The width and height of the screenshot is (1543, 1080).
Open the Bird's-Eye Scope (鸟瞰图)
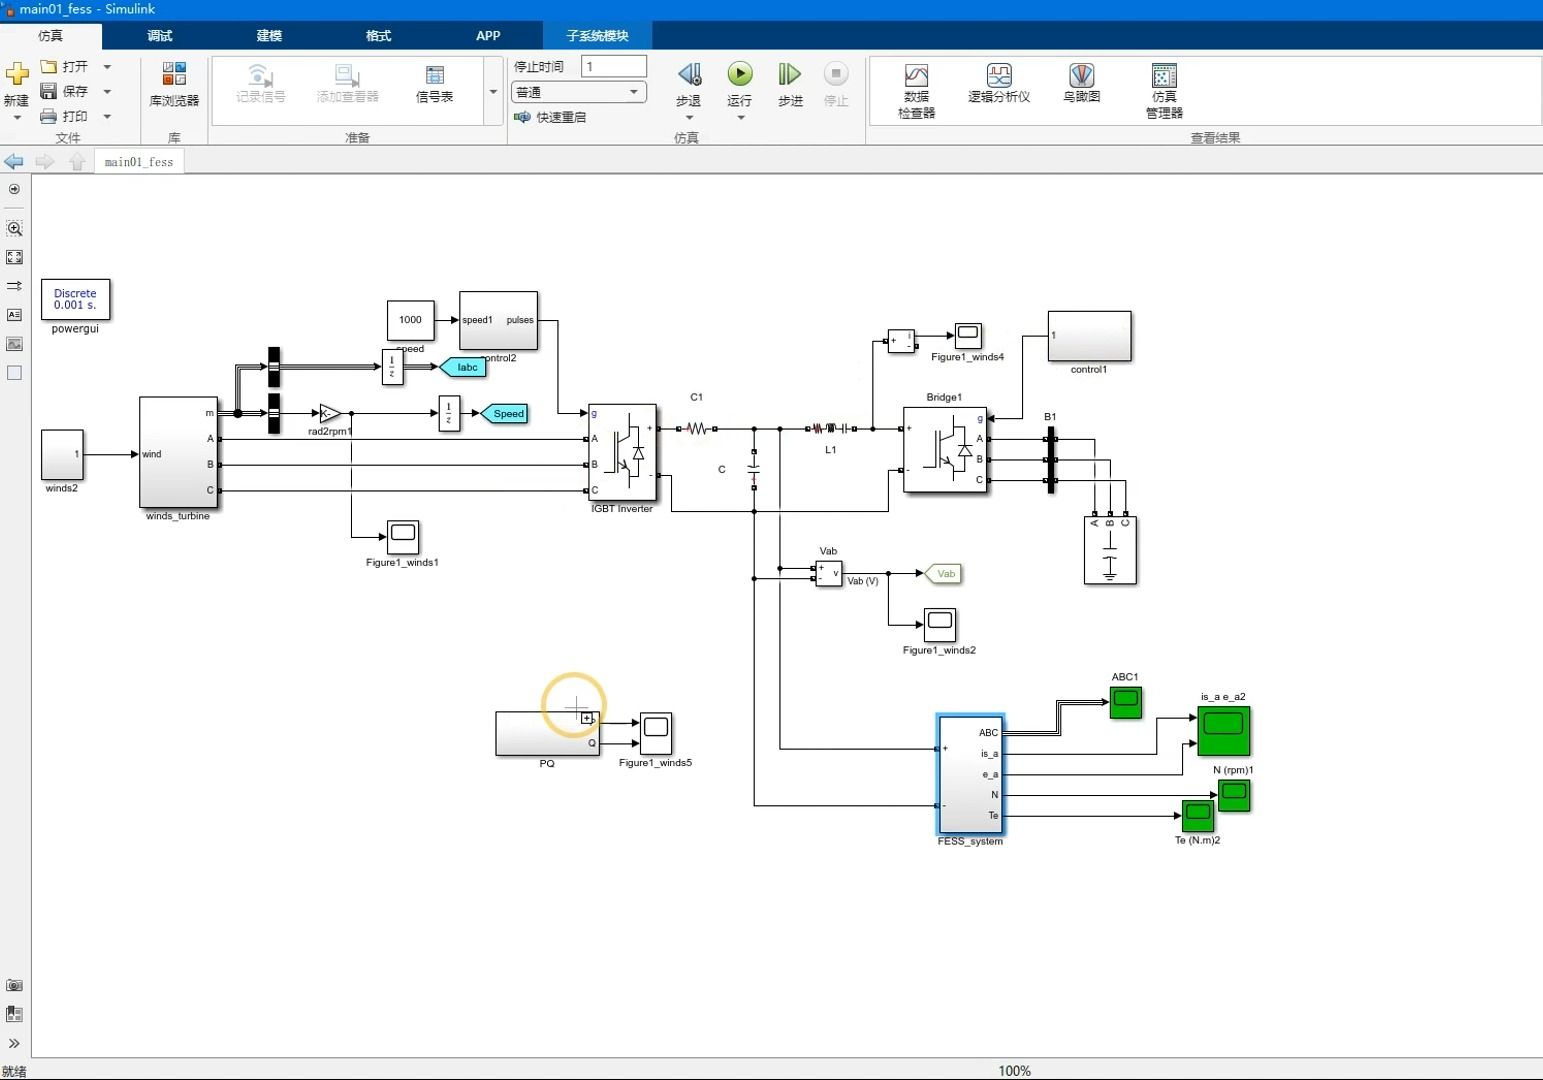tap(1081, 84)
